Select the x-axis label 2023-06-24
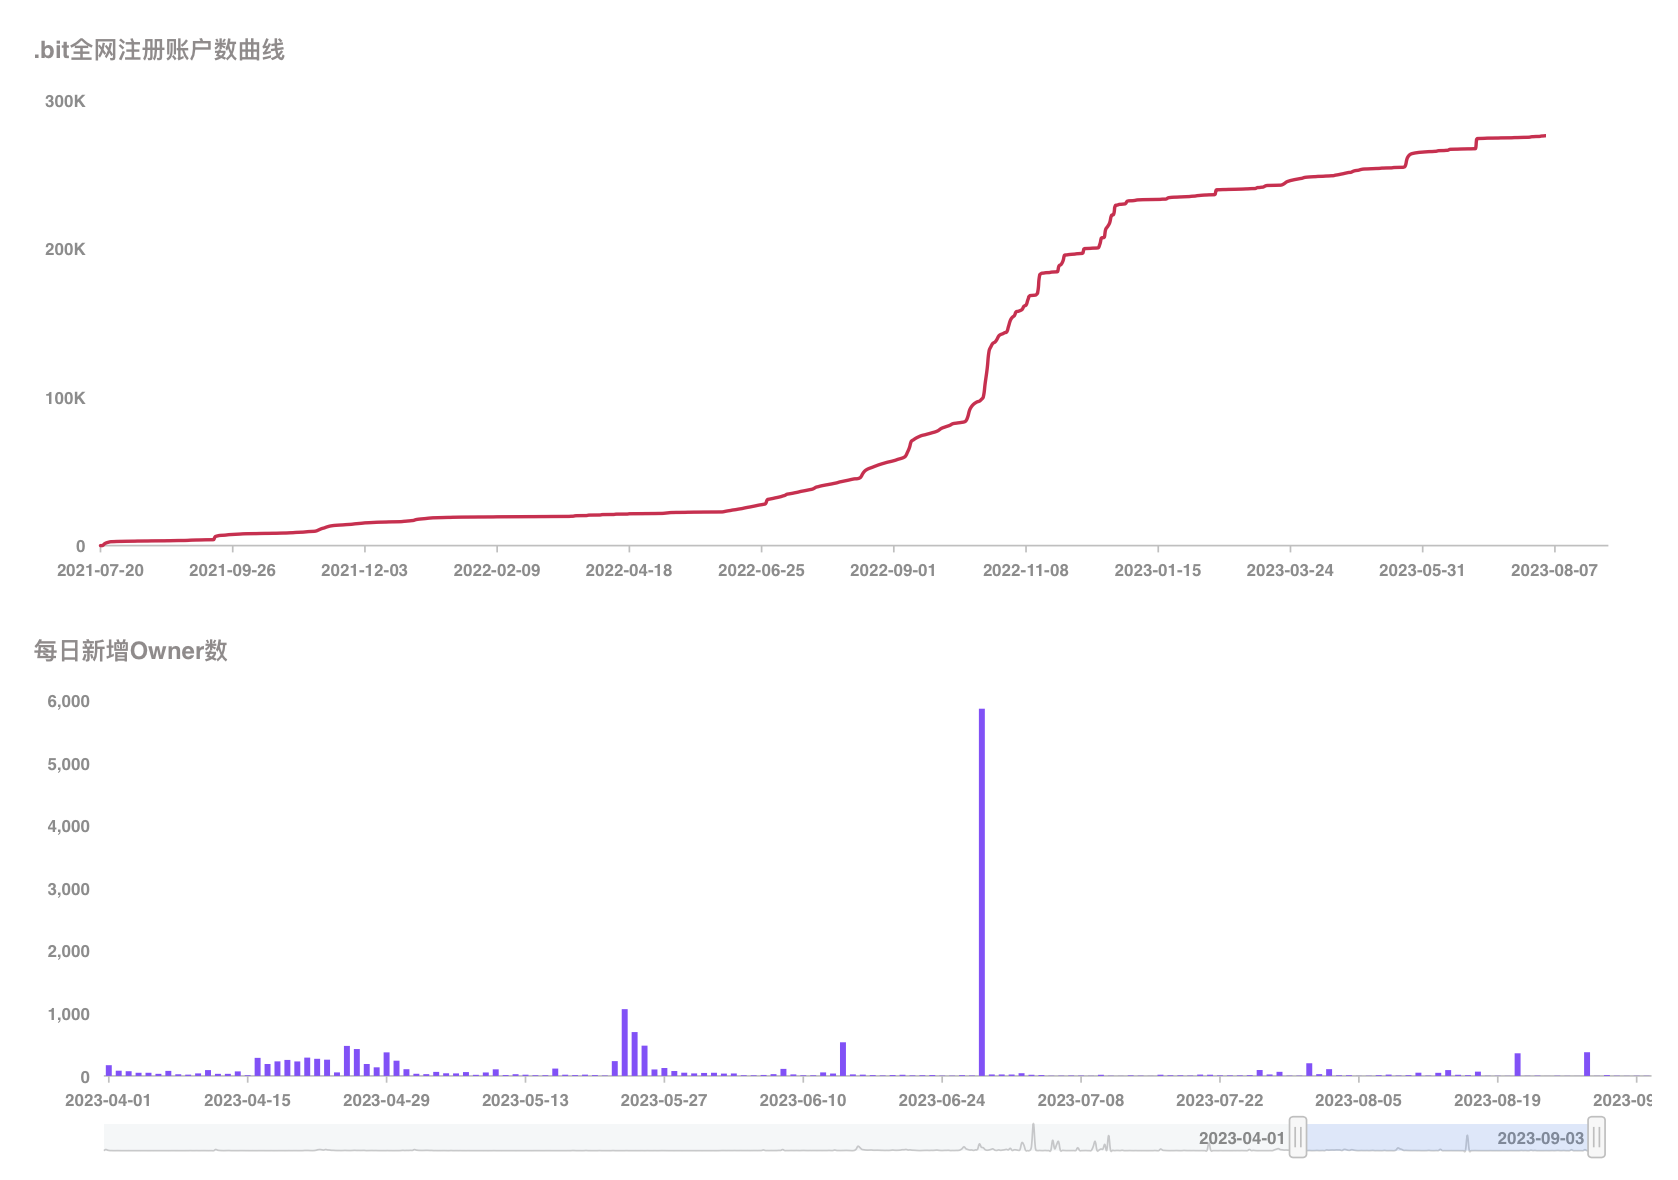 coord(942,1100)
